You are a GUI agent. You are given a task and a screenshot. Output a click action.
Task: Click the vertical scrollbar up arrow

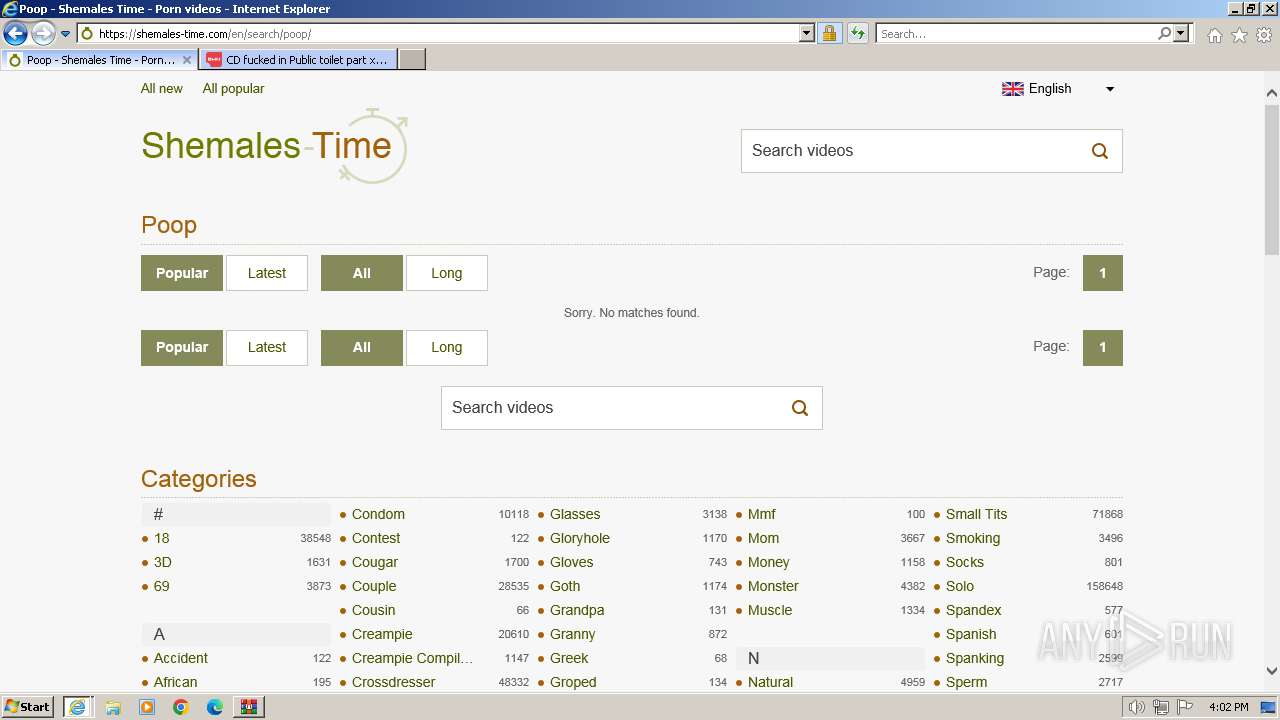[1272, 93]
